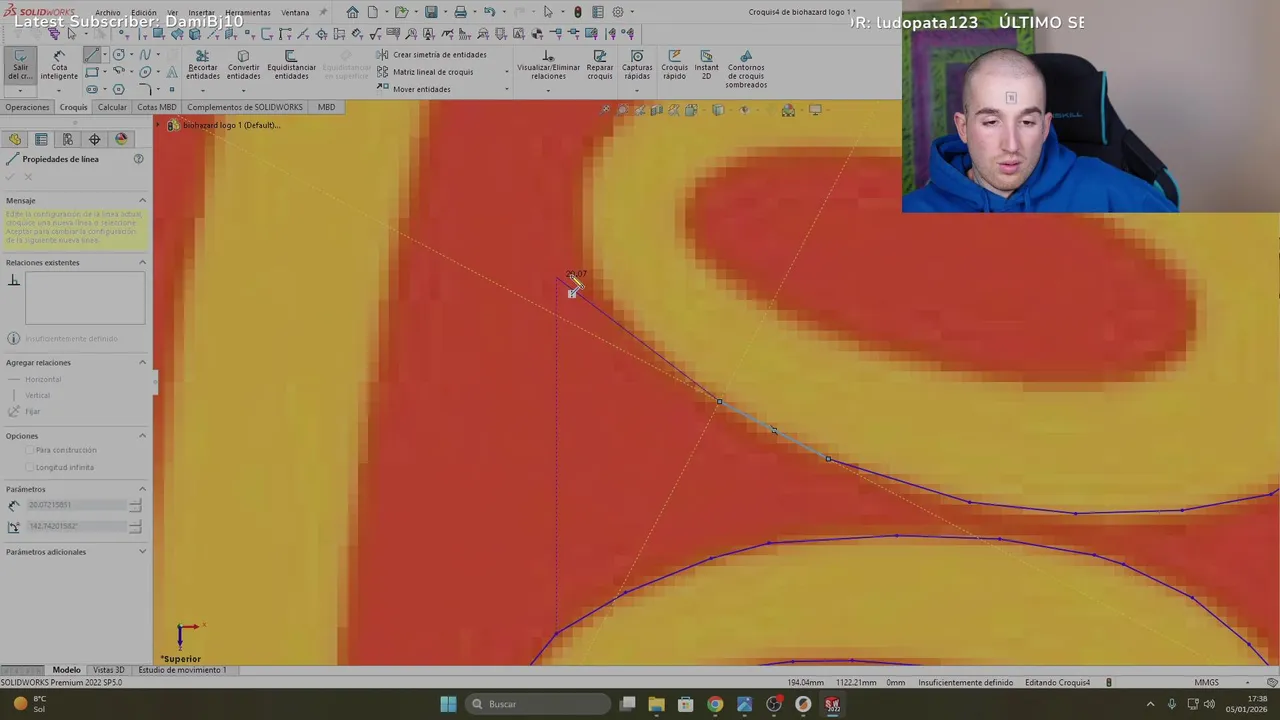The width and height of the screenshot is (1280, 720).
Task: Open the DisplayManager tab icon
Action: (121, 139)
